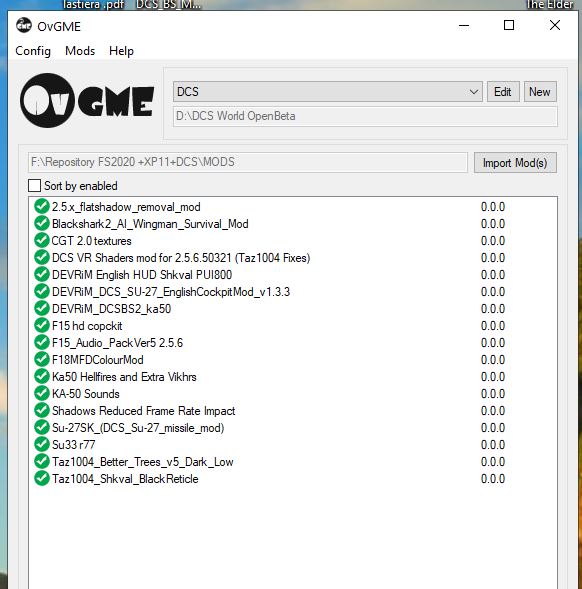Click green check icon for CGT 2.0 textures
This screenshot has width=582, height=589.
click(42, 240)
